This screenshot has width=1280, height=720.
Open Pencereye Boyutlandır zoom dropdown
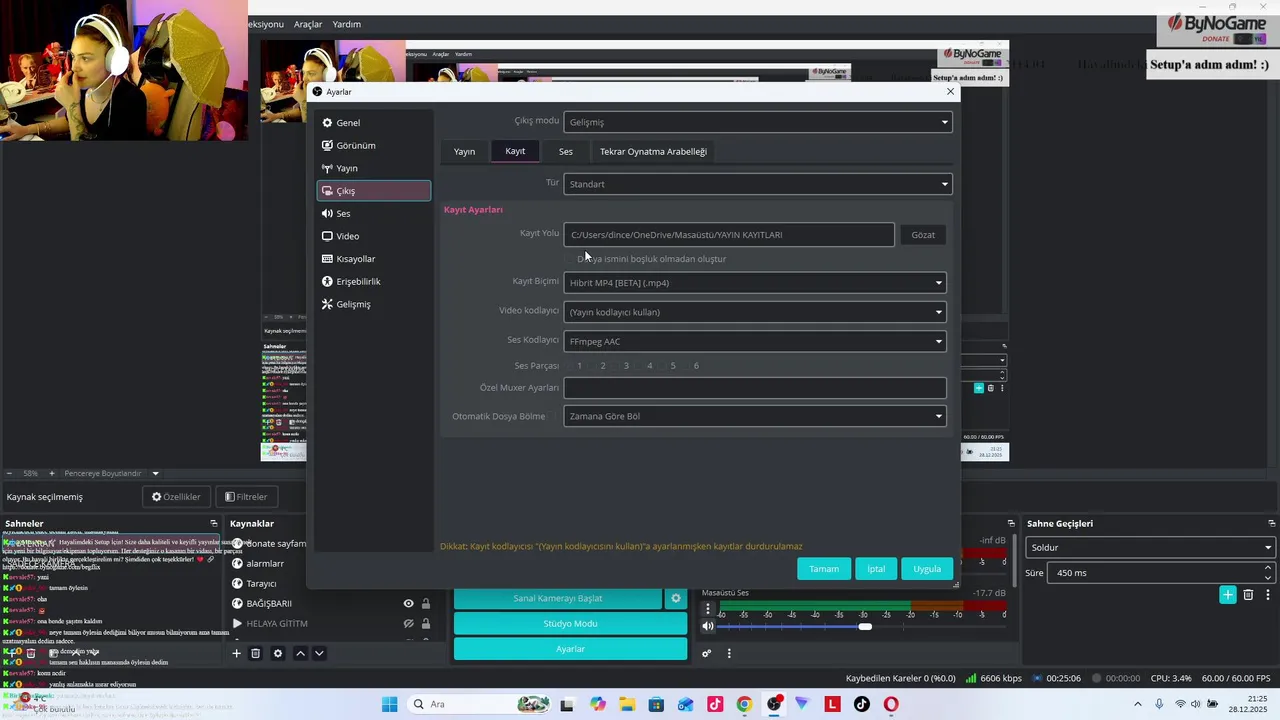pyautogui.click(x=111, y=473)
